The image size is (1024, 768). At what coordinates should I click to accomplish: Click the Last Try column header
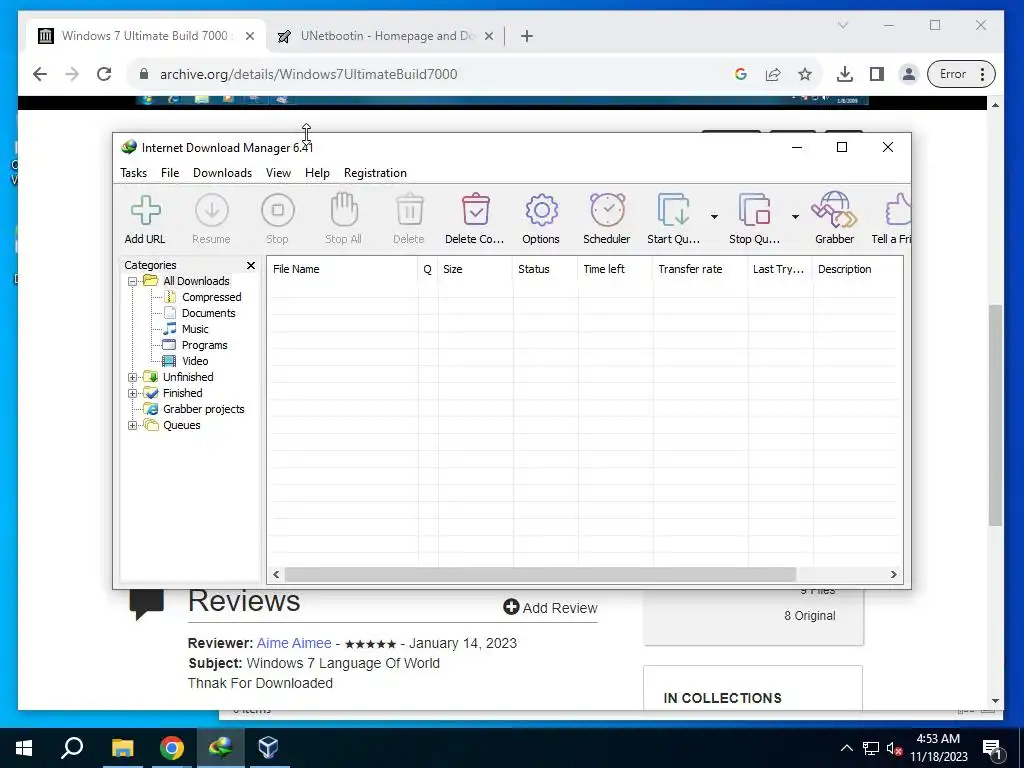[x=780, y=269]
